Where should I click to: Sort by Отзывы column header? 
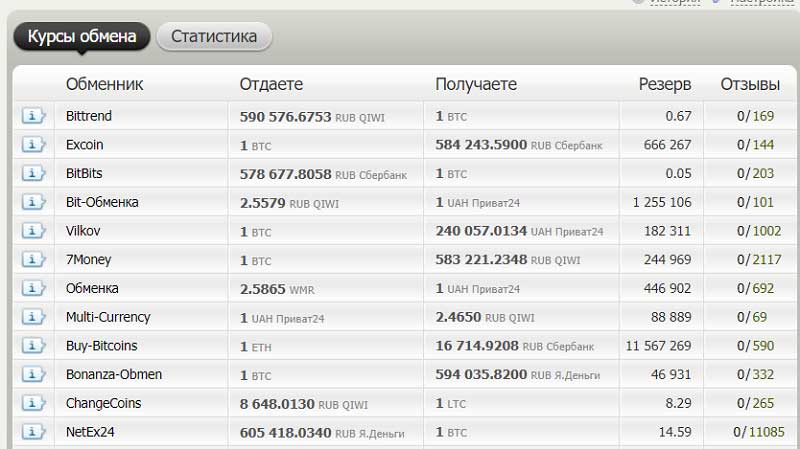[x=750, y=84]
